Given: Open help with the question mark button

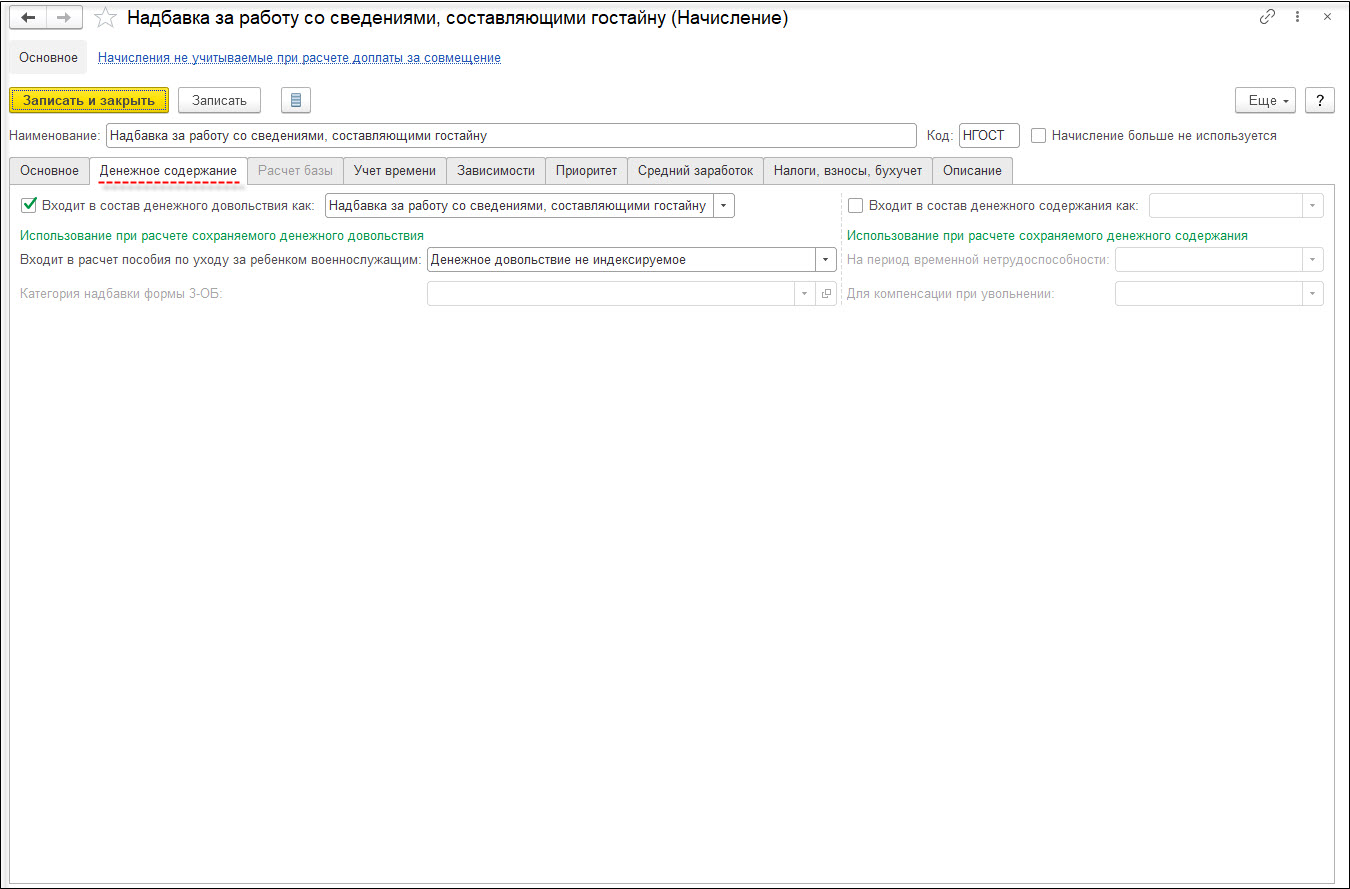Looking at the screenshot, I should 1320,100.
